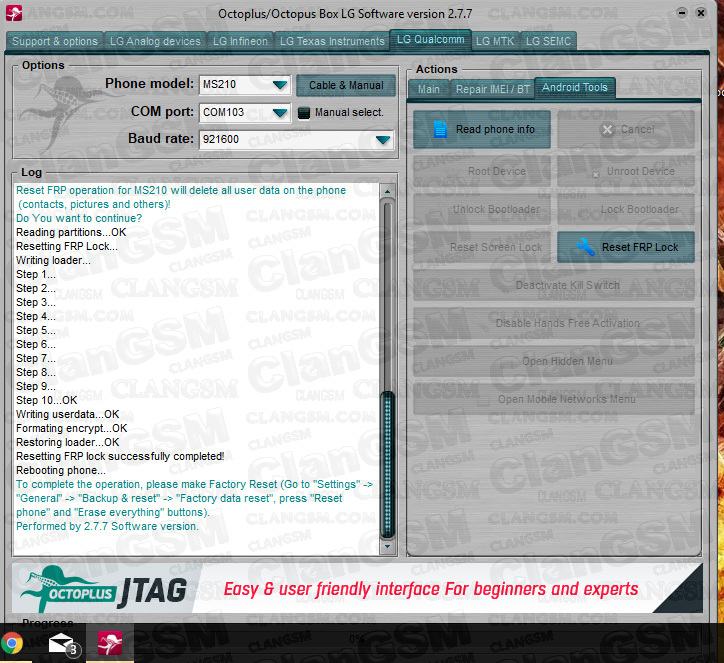Click the Open Hidden Menu button
724x663 pixels.
(x=554, y=361)
